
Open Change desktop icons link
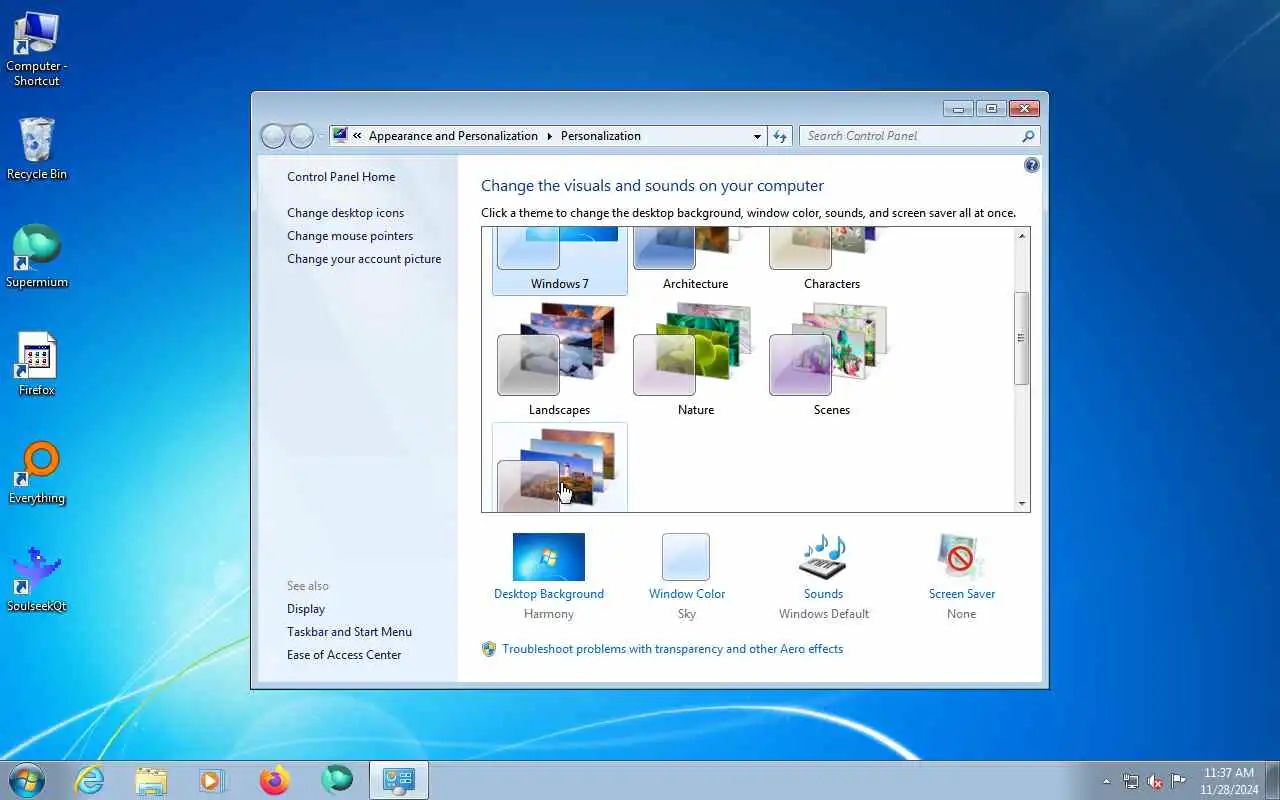point(346,213)
